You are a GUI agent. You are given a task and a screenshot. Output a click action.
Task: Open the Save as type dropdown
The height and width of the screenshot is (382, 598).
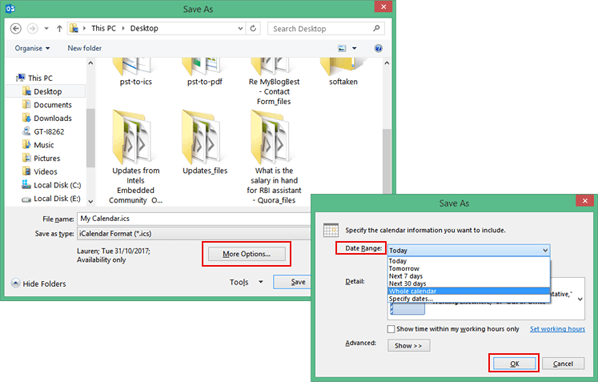pos(194,233)
